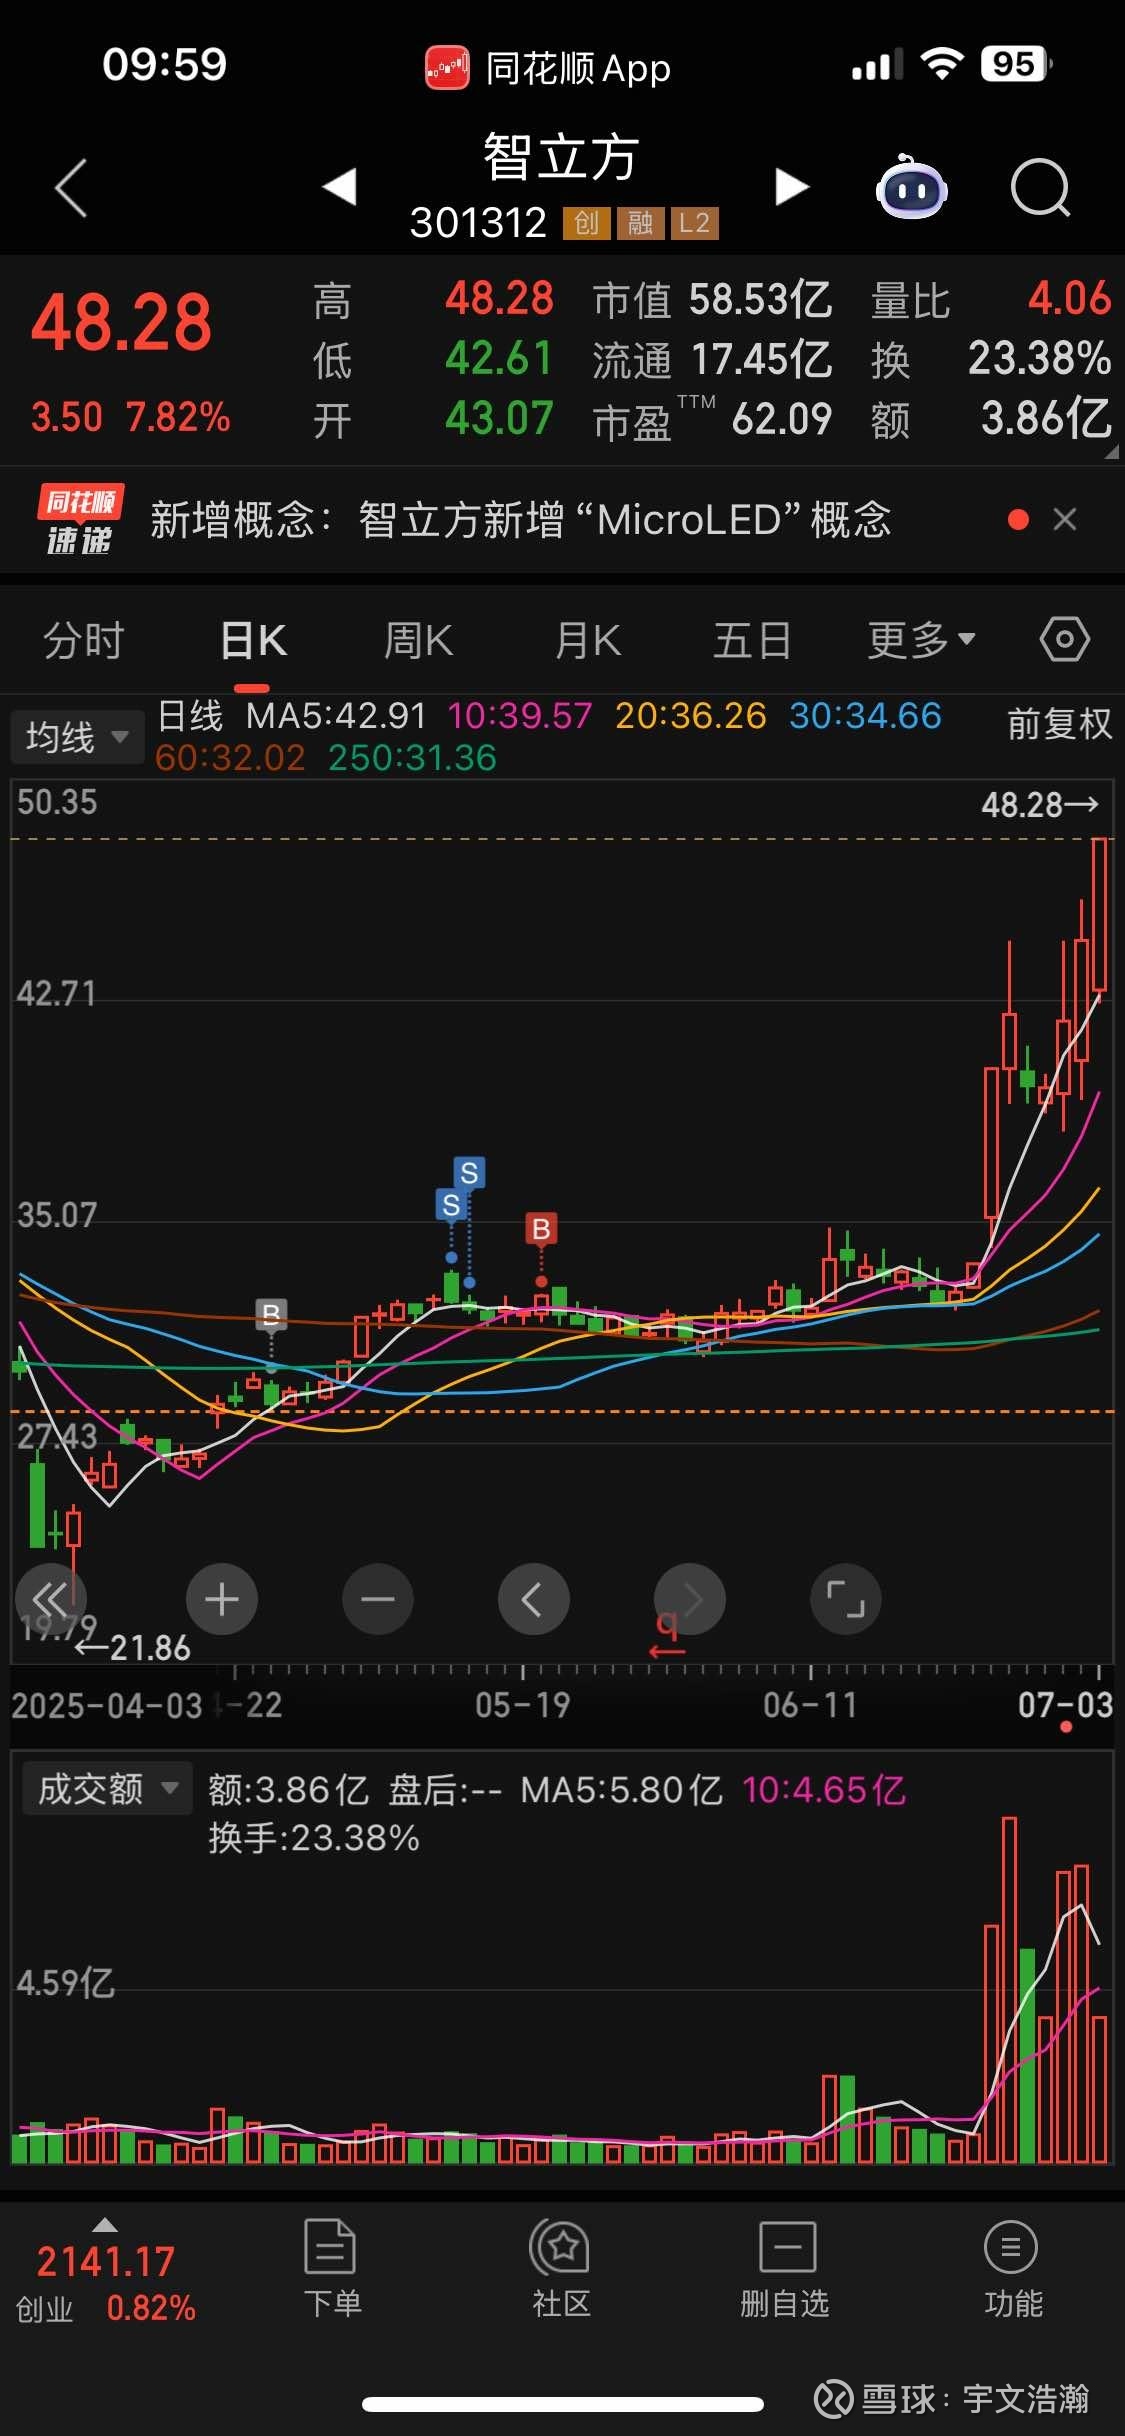Expand the 成交额 indicator dropdown
1125x2436 pixels.
(107, 1788)
